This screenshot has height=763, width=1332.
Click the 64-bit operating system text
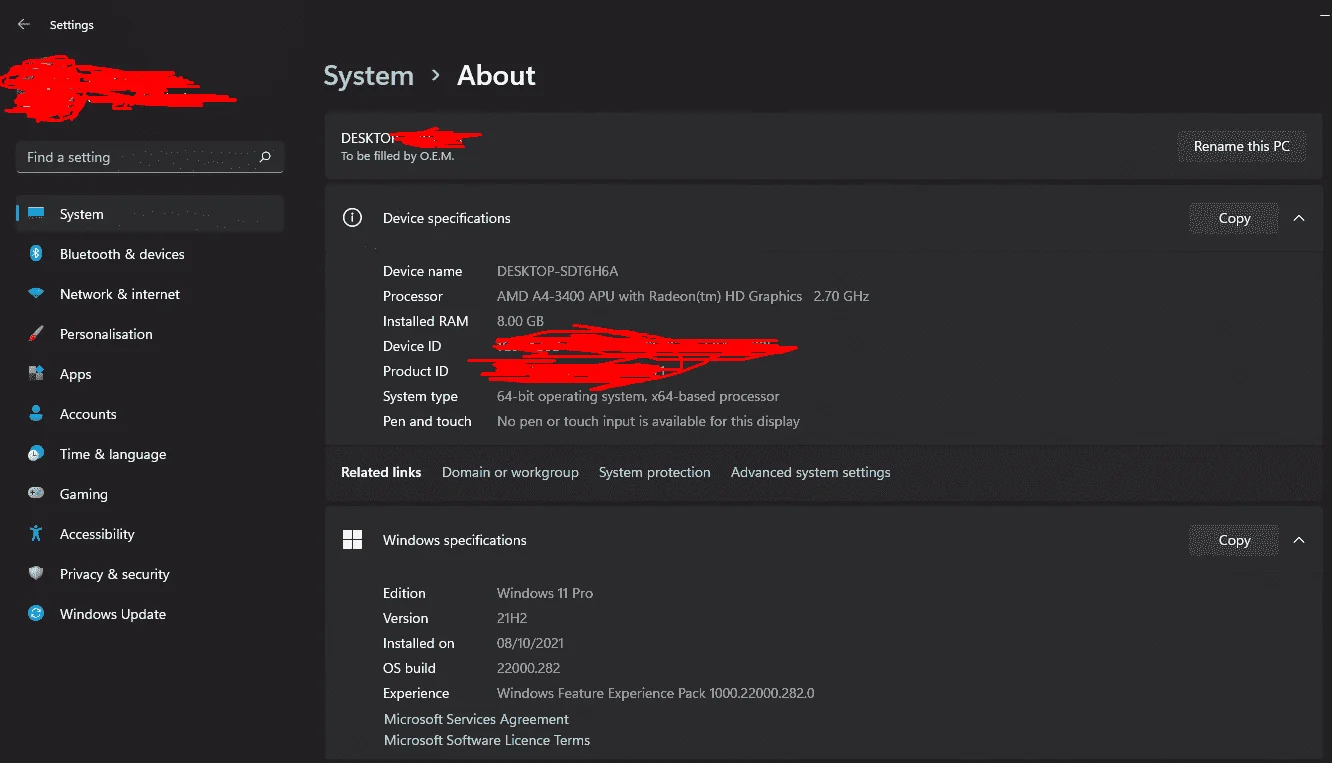638,396
